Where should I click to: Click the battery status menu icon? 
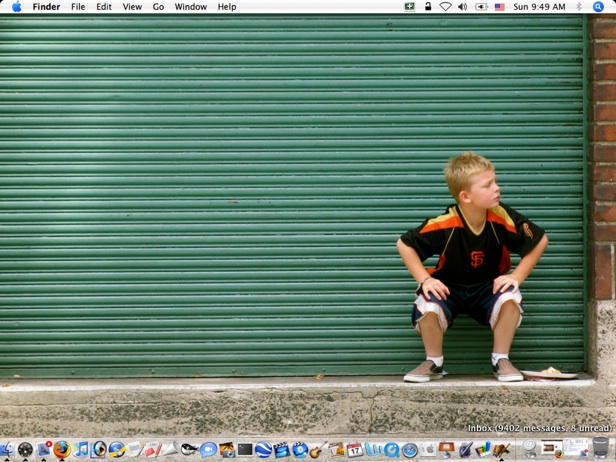(481, 7)
